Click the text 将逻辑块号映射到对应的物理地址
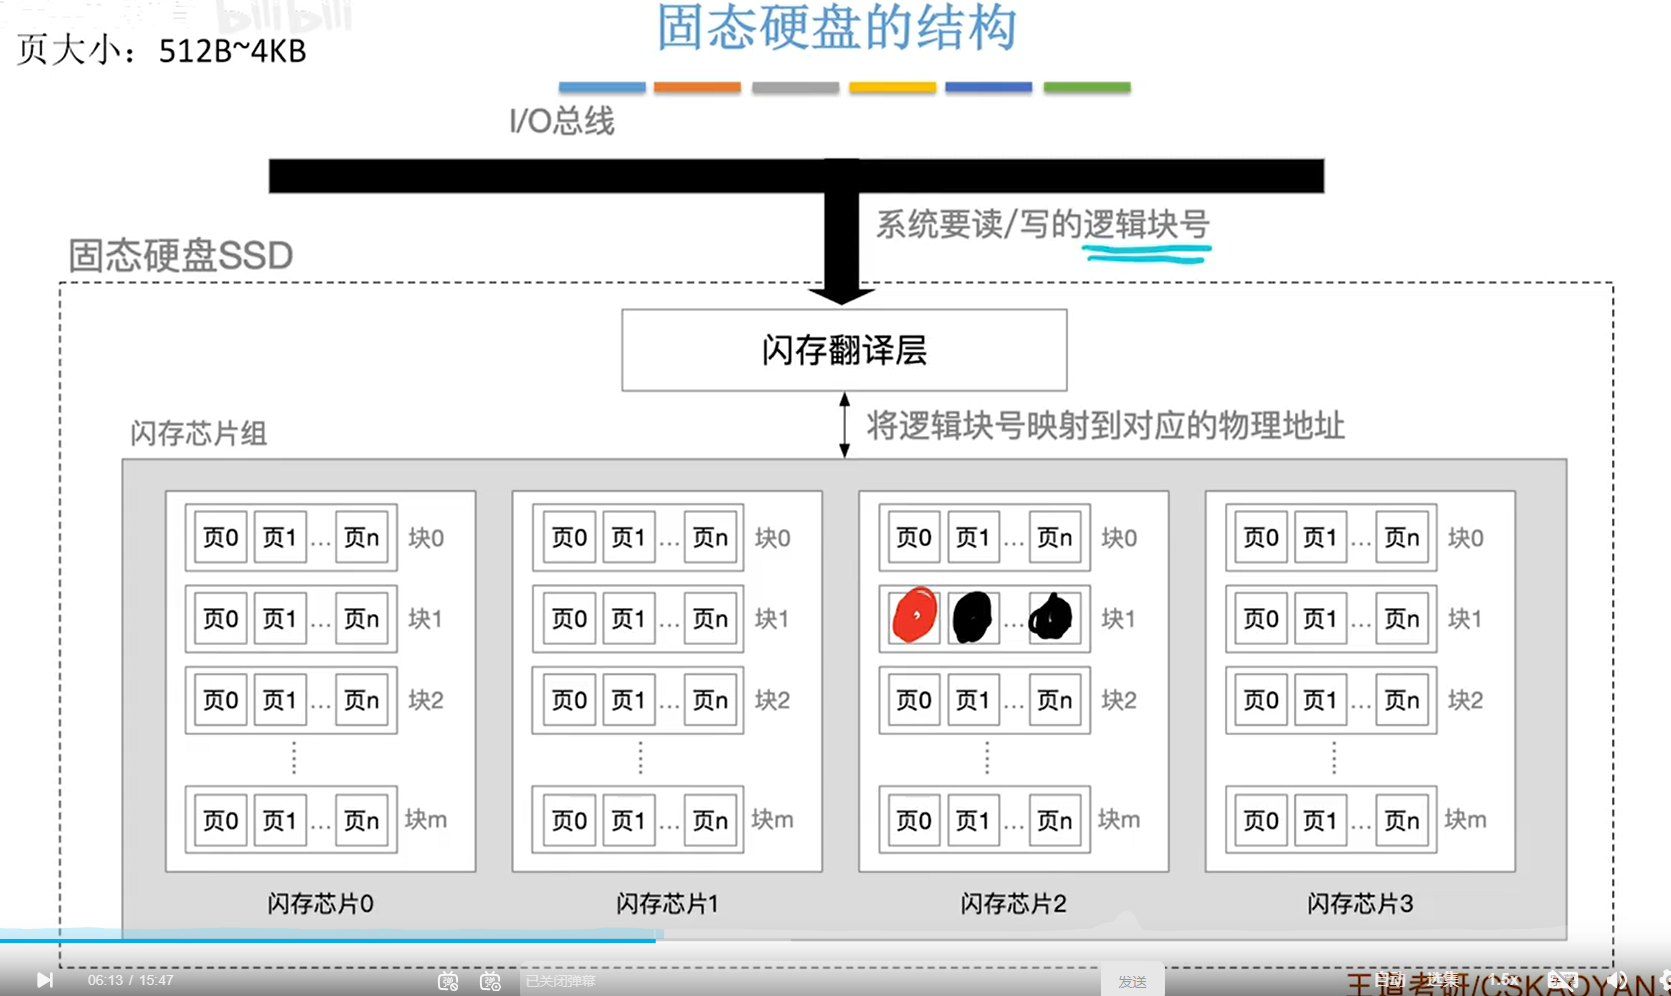 [1105, 426]
